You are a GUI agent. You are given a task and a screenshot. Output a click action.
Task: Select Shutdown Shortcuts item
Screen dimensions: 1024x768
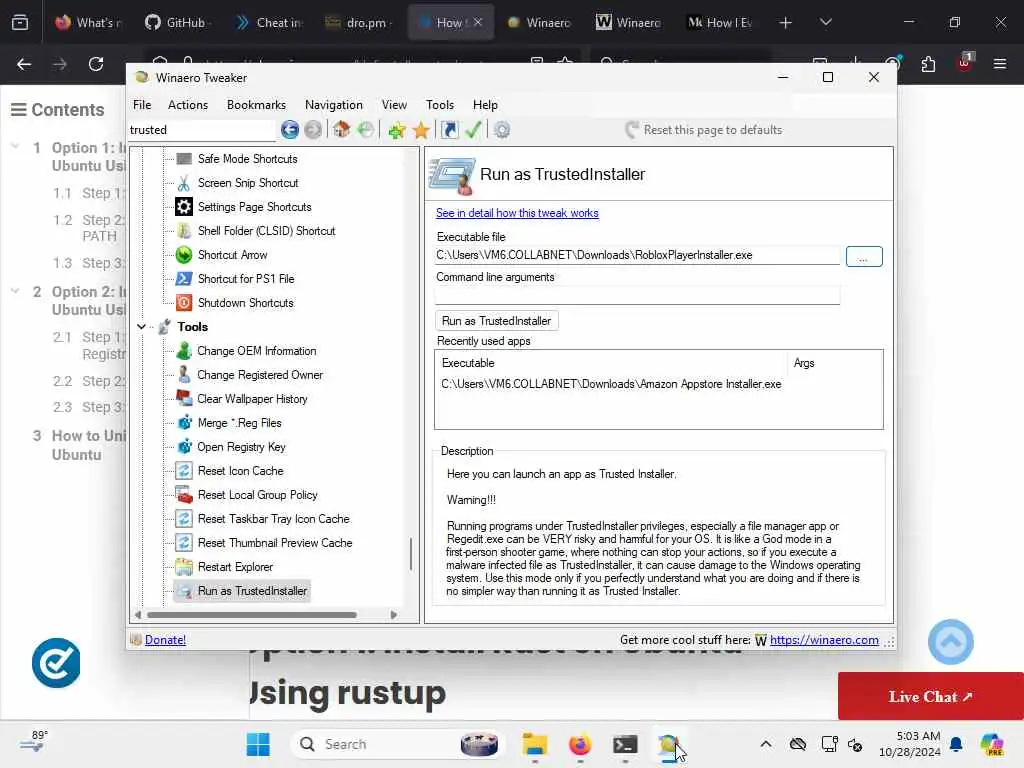(x=246, y=303)
